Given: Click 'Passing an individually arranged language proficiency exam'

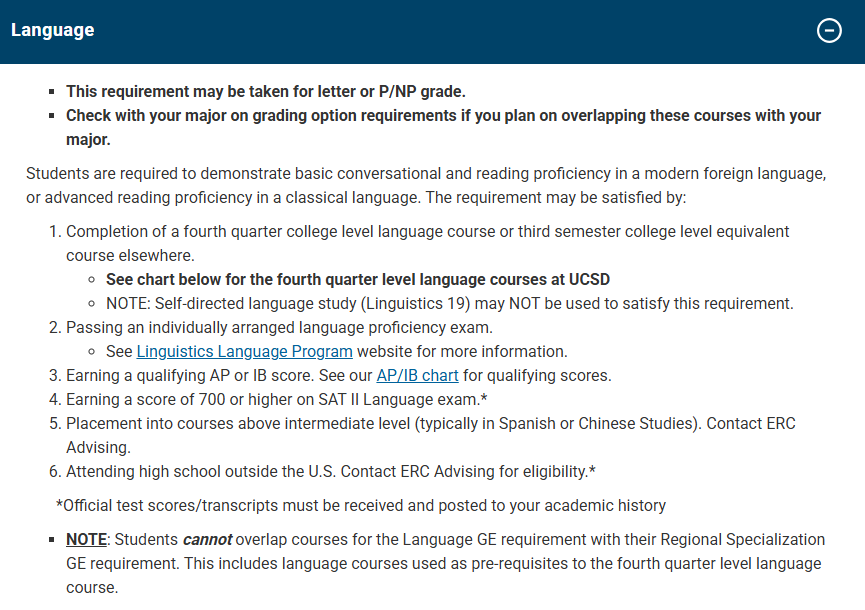Looking at the screenshot, I should tap(279, 327).
